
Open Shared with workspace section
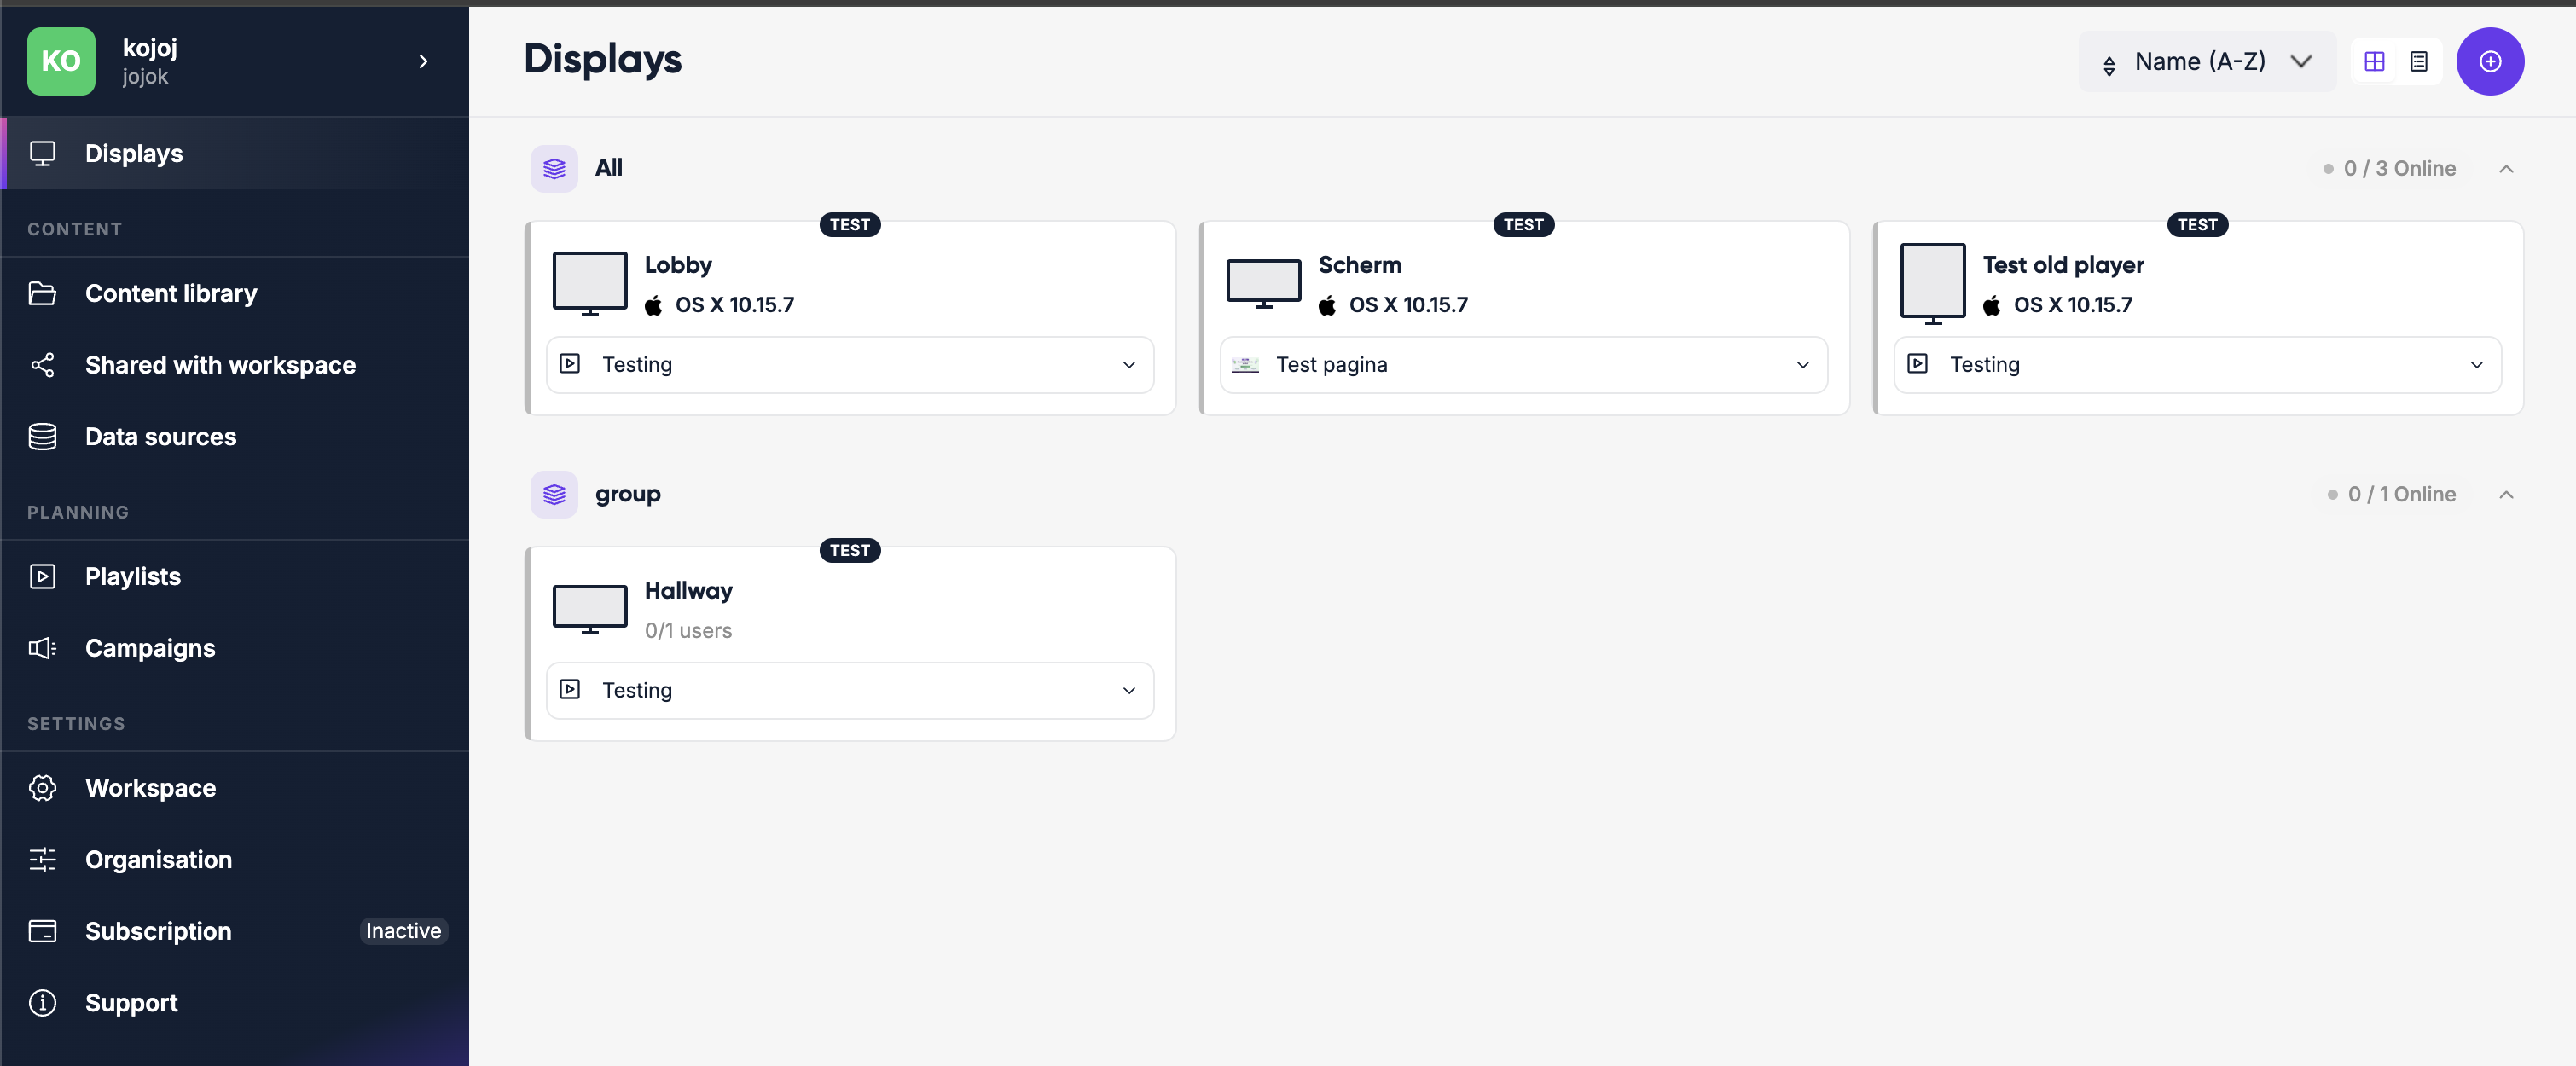click(220, 365)
